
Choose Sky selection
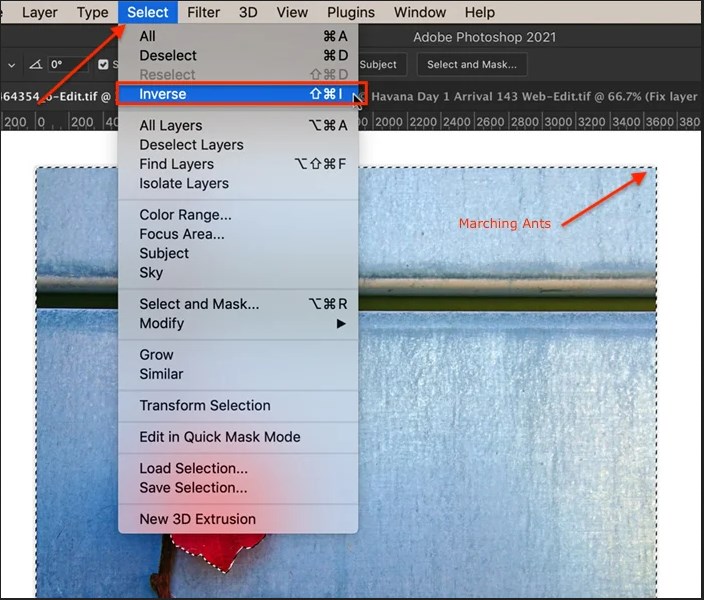click(238, 273)
